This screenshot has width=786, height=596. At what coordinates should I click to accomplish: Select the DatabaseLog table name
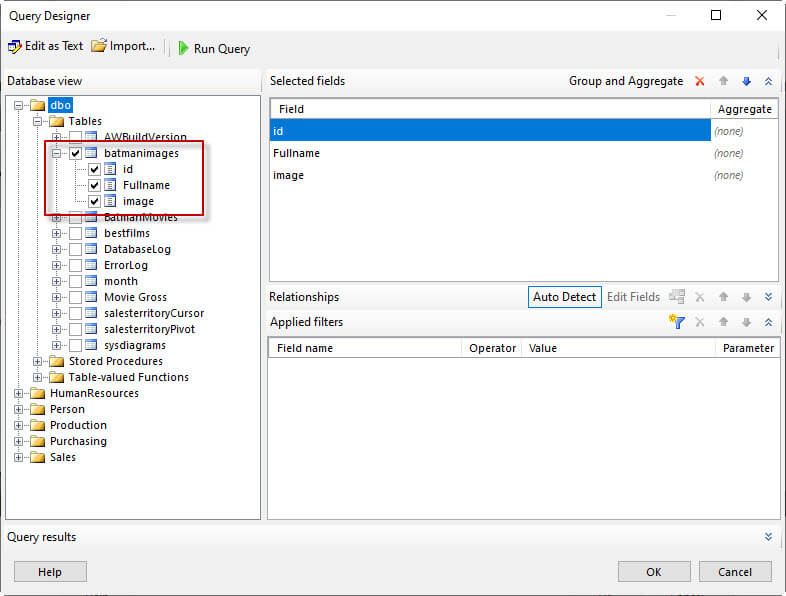[137, 249]
